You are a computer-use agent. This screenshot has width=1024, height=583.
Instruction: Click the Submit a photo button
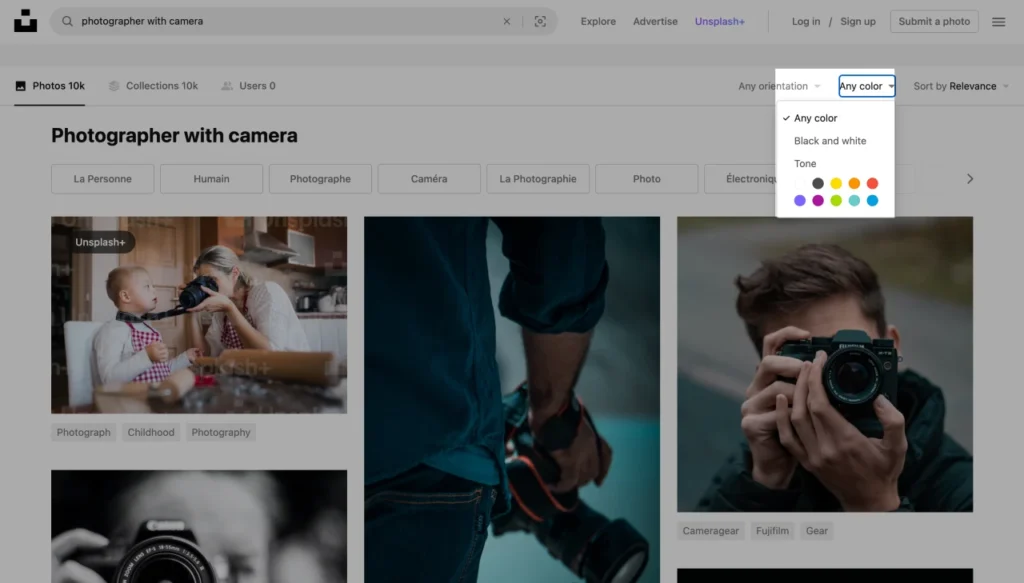pos(933,20)
